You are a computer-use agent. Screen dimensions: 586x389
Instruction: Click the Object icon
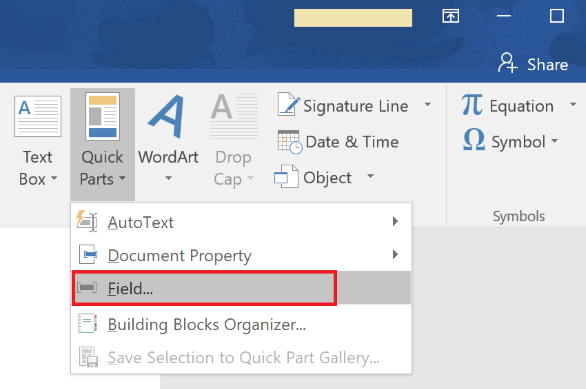[x=286, y=176]
